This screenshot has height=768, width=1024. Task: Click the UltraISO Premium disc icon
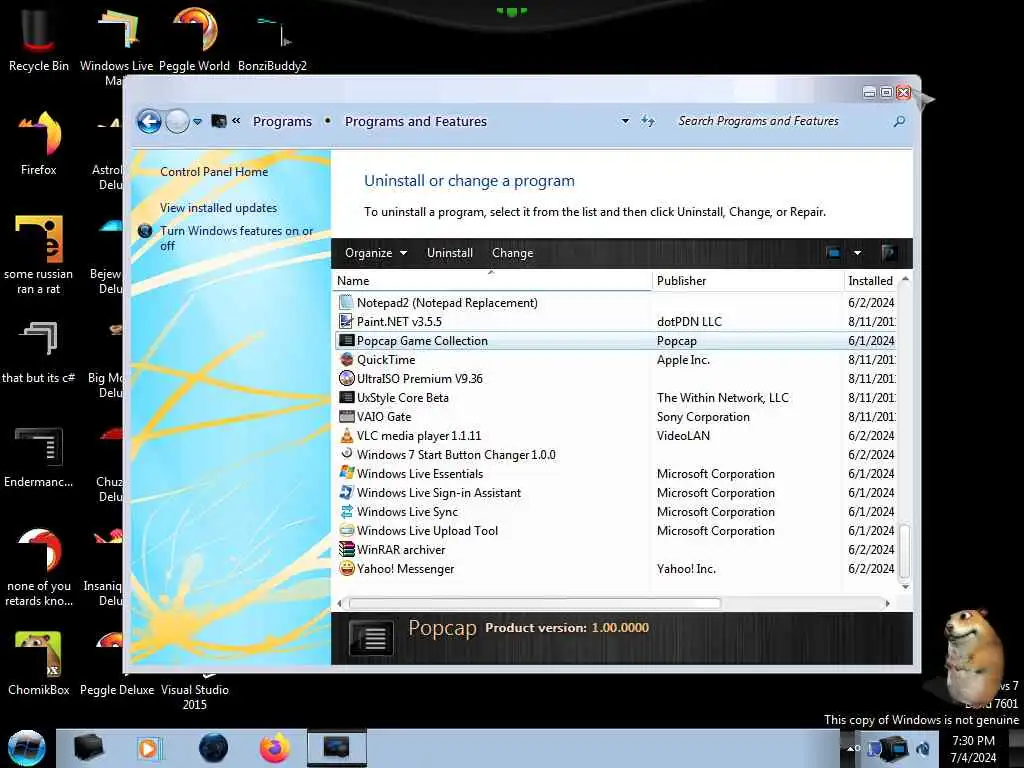[x=346, y=378]
